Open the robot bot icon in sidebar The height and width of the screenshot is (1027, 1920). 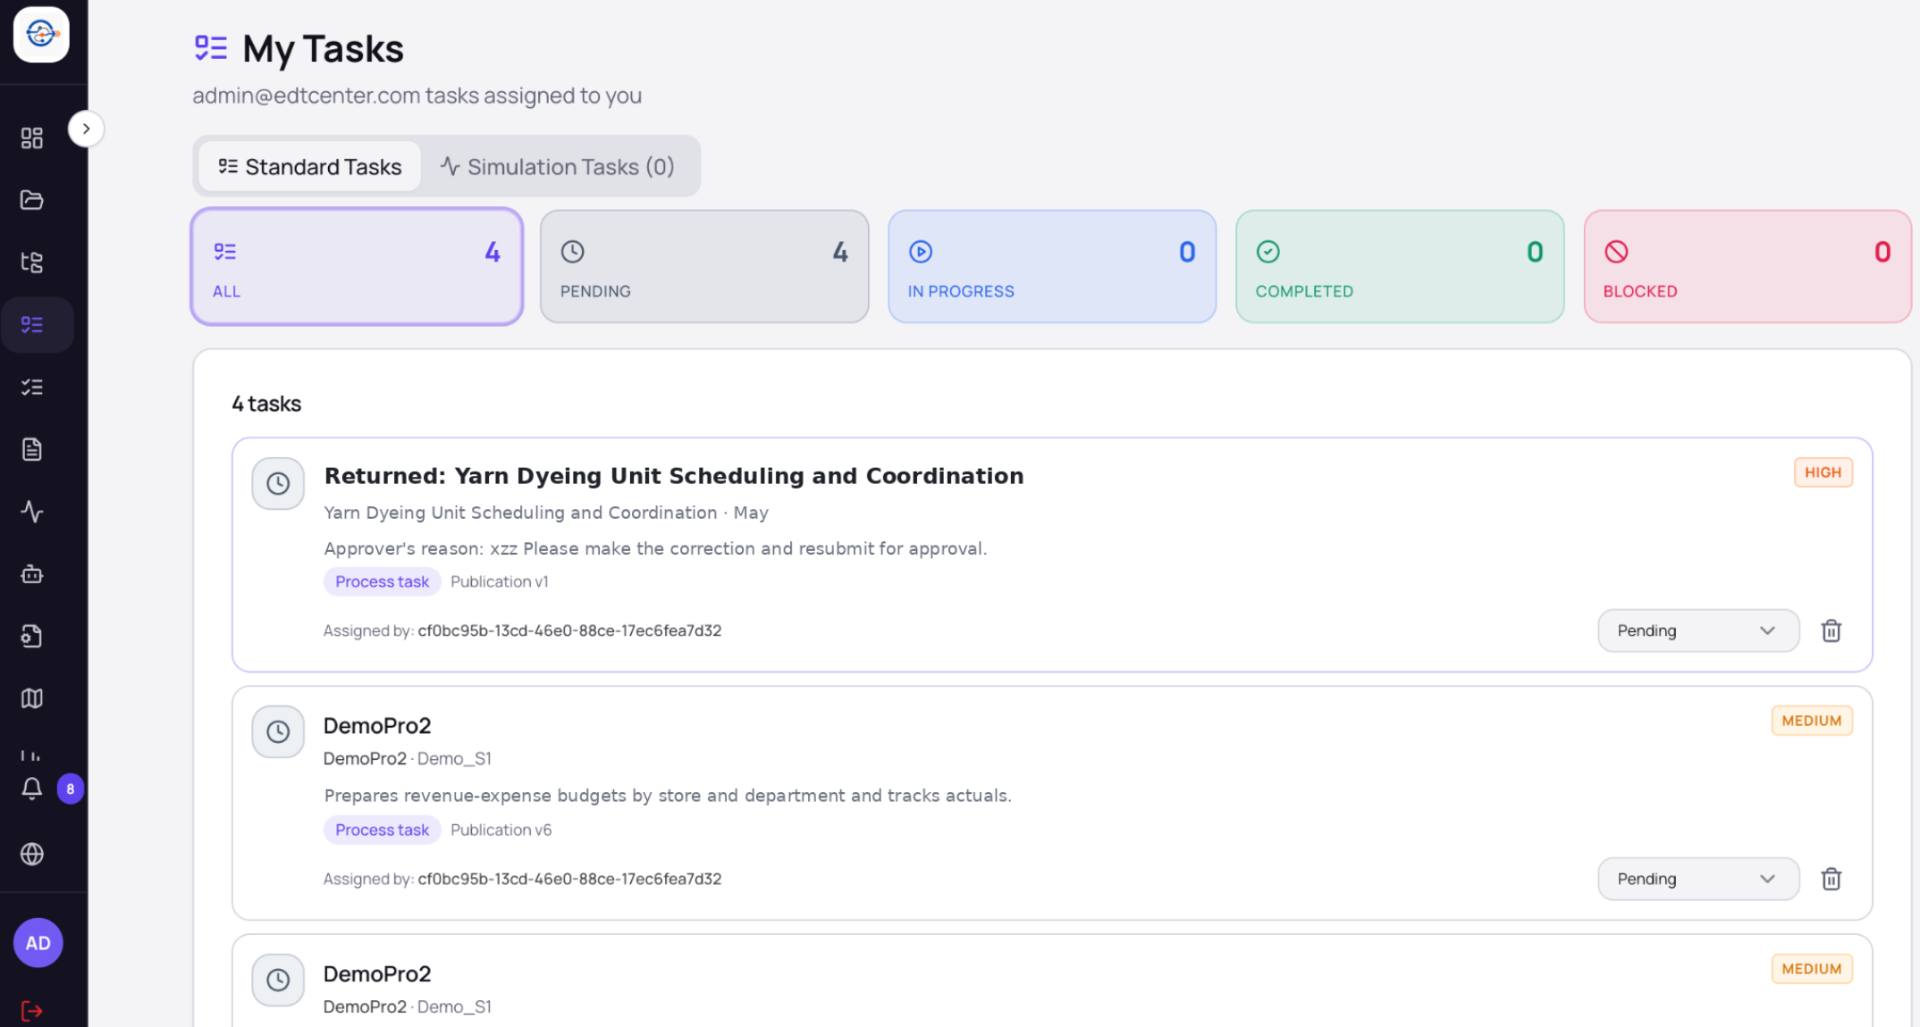point(32,574)
